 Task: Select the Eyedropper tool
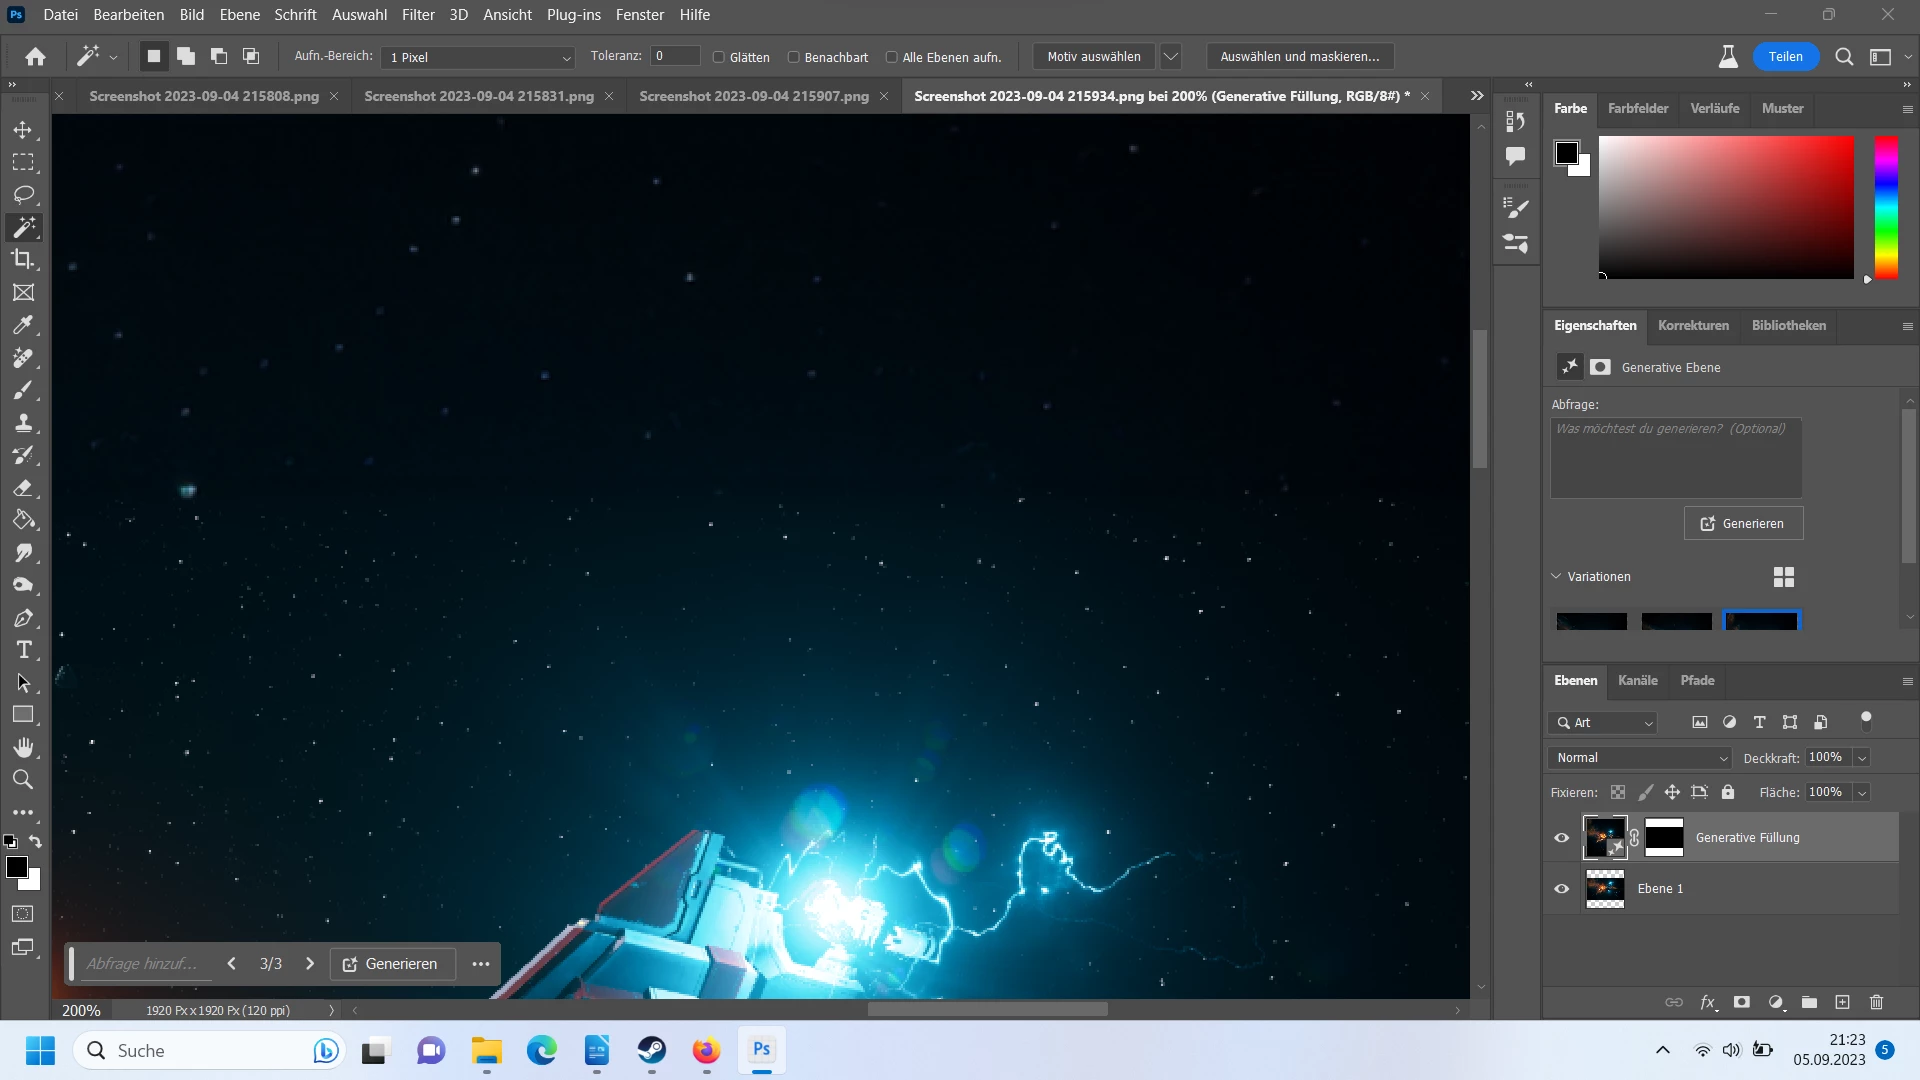[23, 325]
